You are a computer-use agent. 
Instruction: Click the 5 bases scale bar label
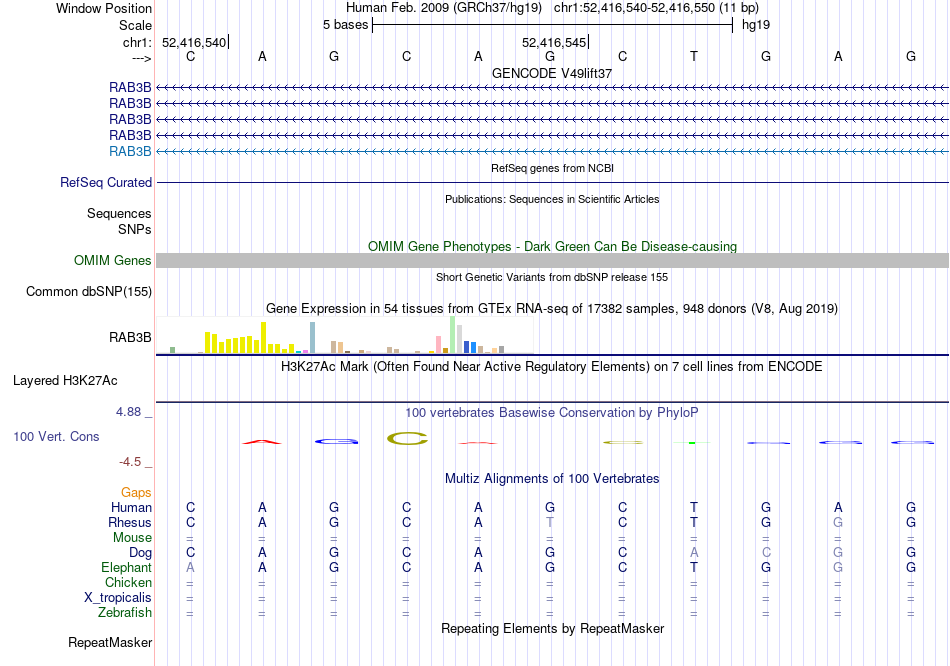(x=345, y=25)
